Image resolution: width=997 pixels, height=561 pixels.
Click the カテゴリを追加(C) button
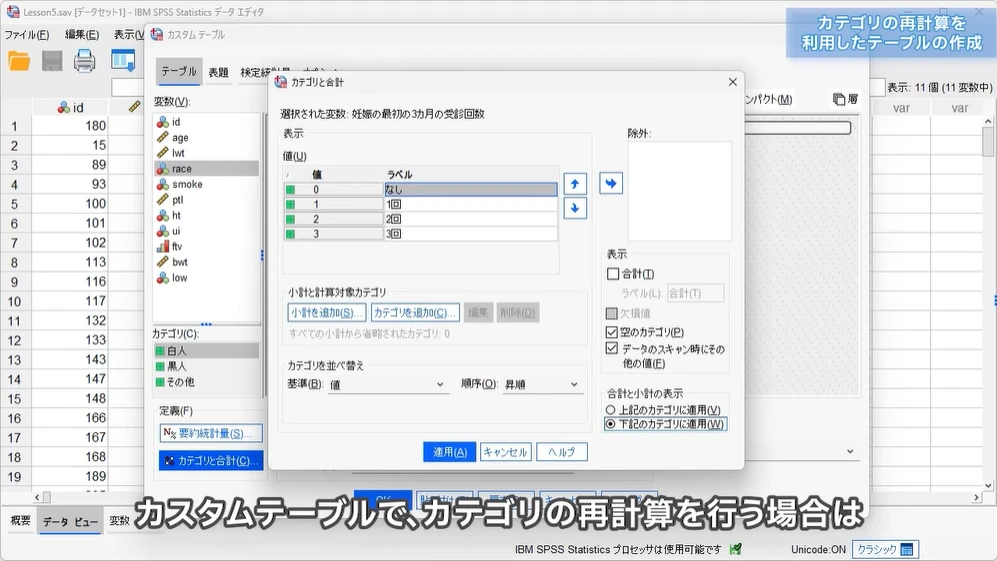click(x=415, y=313)
